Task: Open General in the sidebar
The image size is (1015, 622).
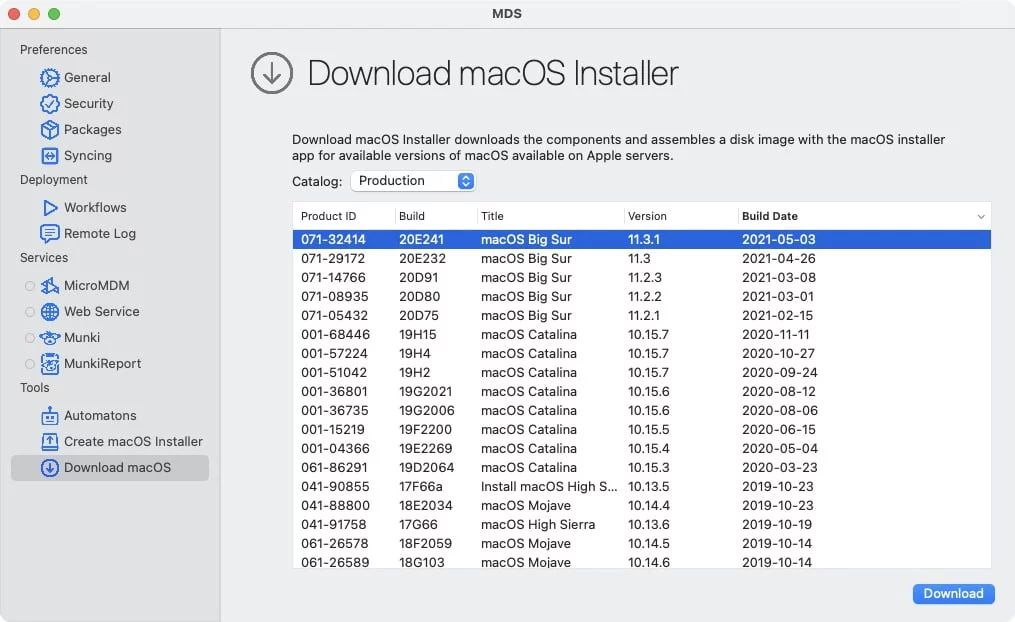Action: (x=87, y=78)
